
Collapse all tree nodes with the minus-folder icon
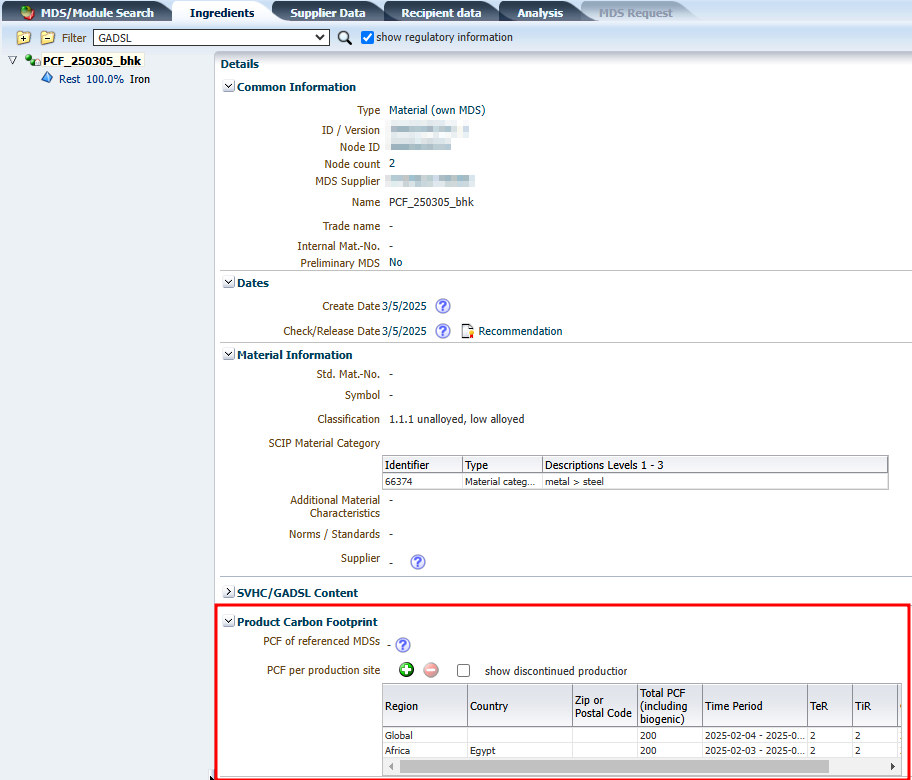[x=46, y=37]
